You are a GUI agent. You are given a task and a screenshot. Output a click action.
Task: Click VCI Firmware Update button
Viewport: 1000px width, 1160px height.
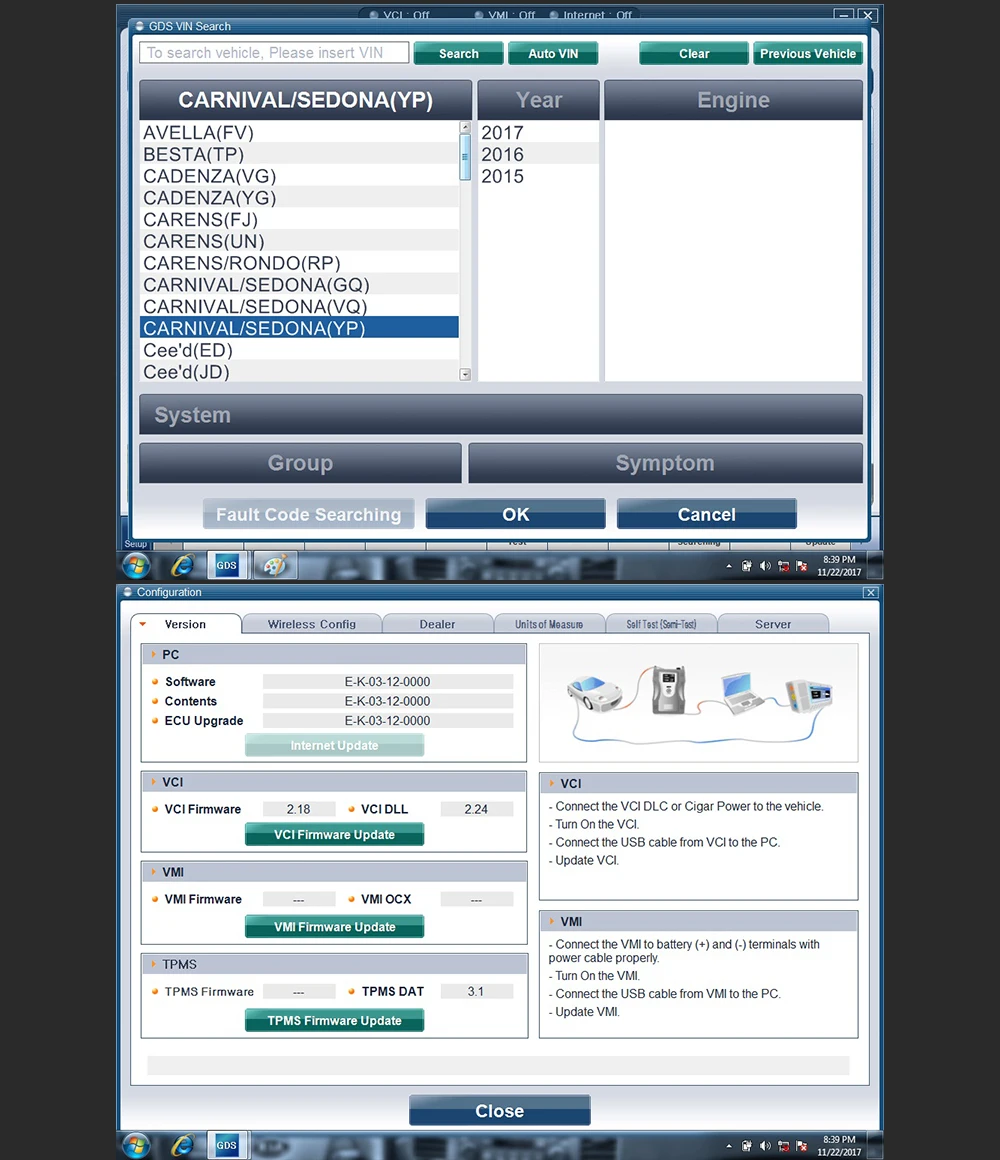(334, 834)
